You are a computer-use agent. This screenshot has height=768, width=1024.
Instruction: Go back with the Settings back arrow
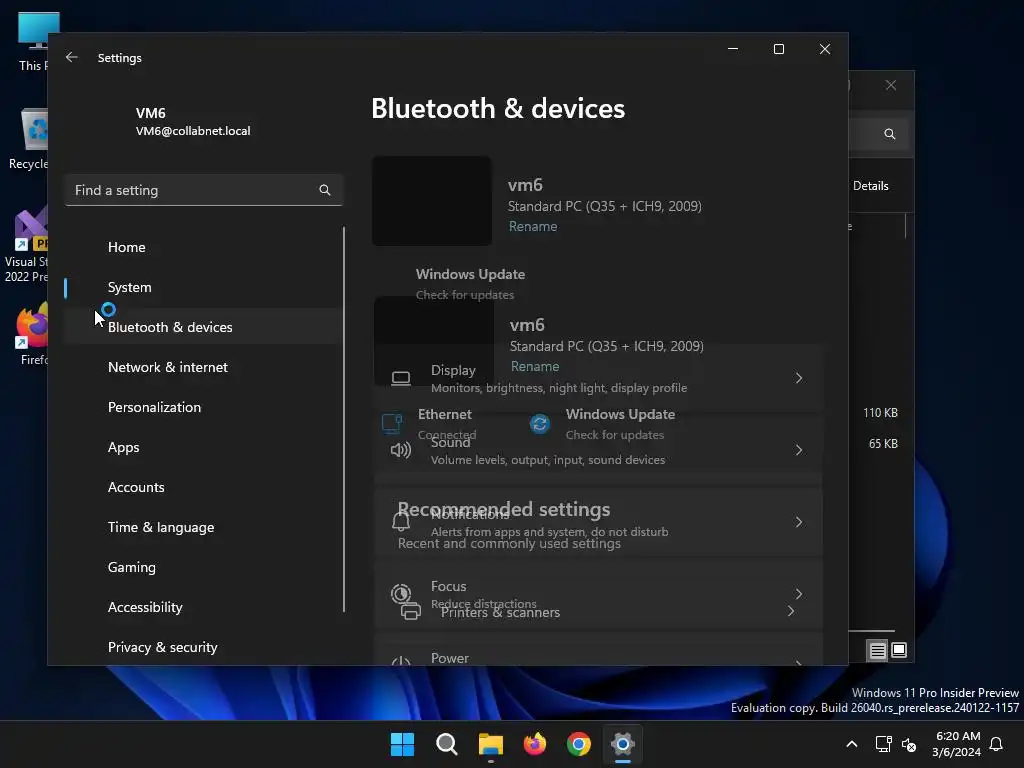pyautogui.click(x=72, y=57)
